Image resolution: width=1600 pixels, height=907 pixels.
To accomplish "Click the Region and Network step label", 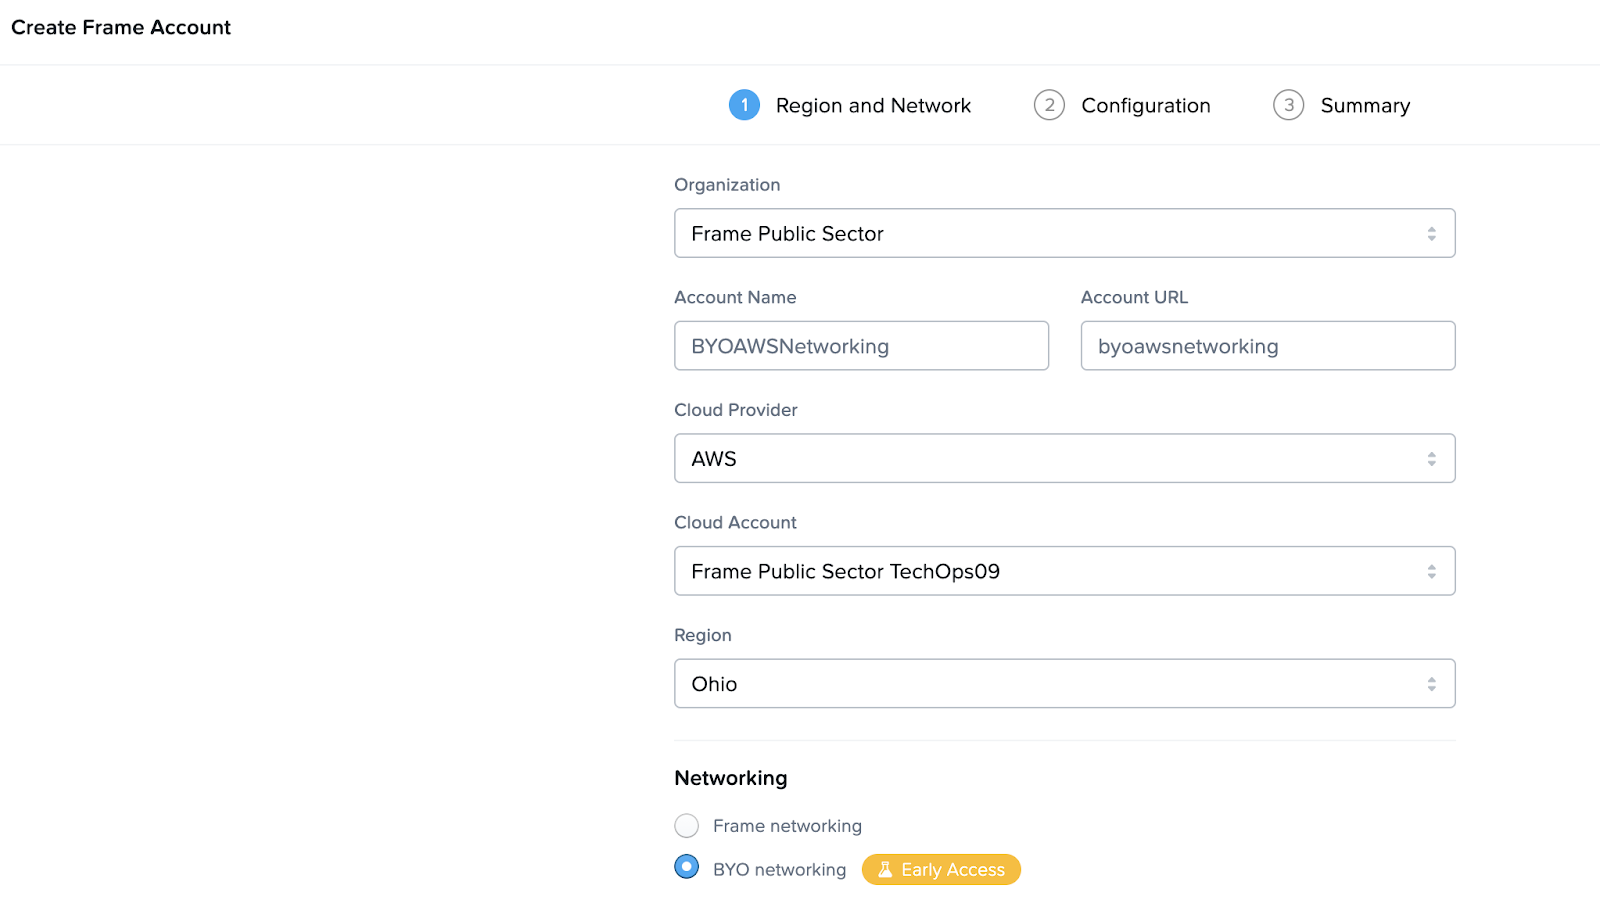I will (x=873, y=106).
